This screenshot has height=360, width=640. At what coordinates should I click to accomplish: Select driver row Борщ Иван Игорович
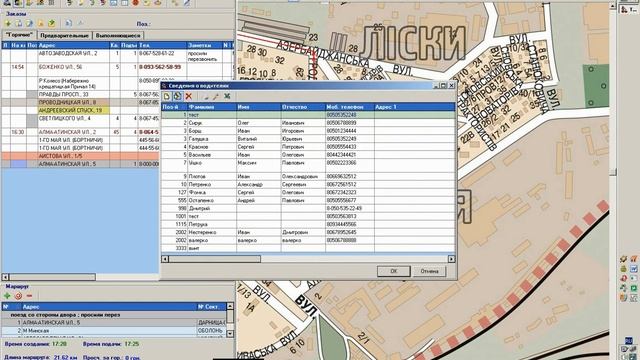coord(308,131)
